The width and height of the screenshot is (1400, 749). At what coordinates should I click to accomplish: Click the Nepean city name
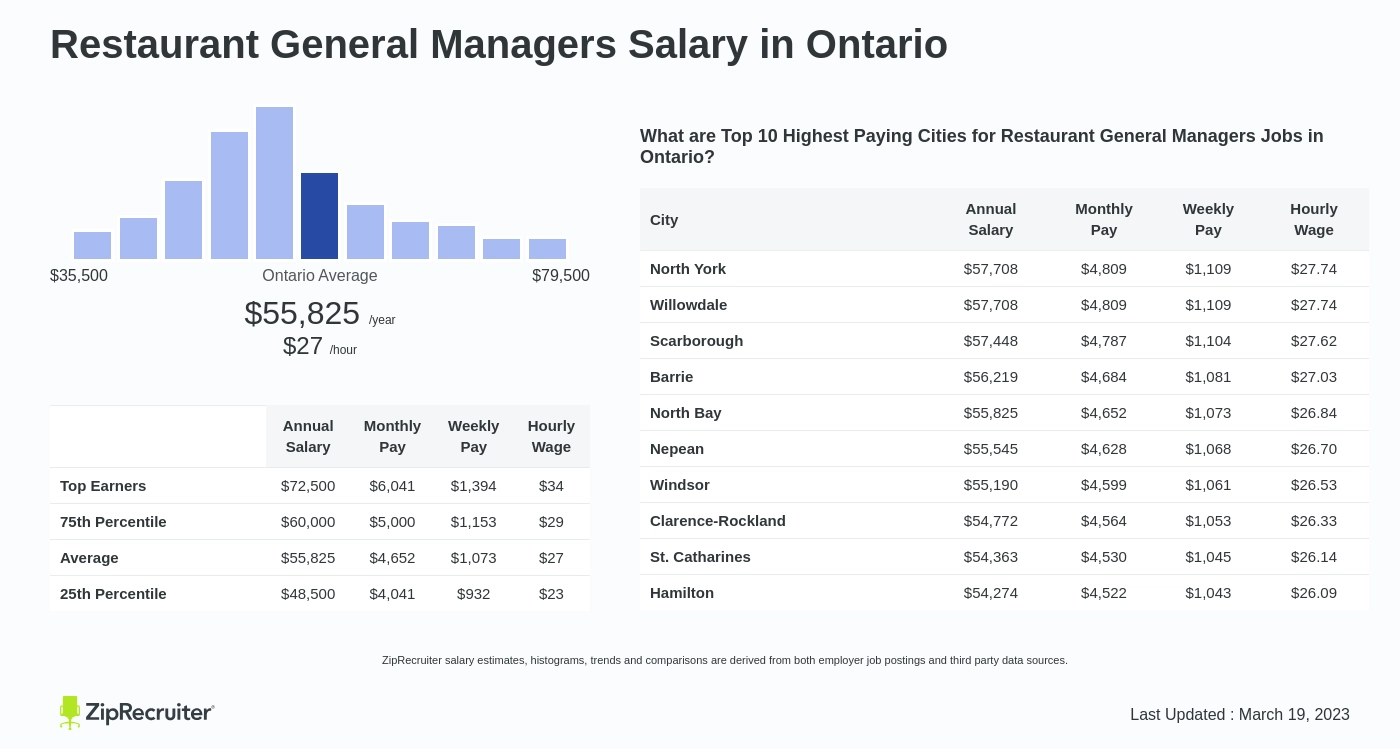677,449
